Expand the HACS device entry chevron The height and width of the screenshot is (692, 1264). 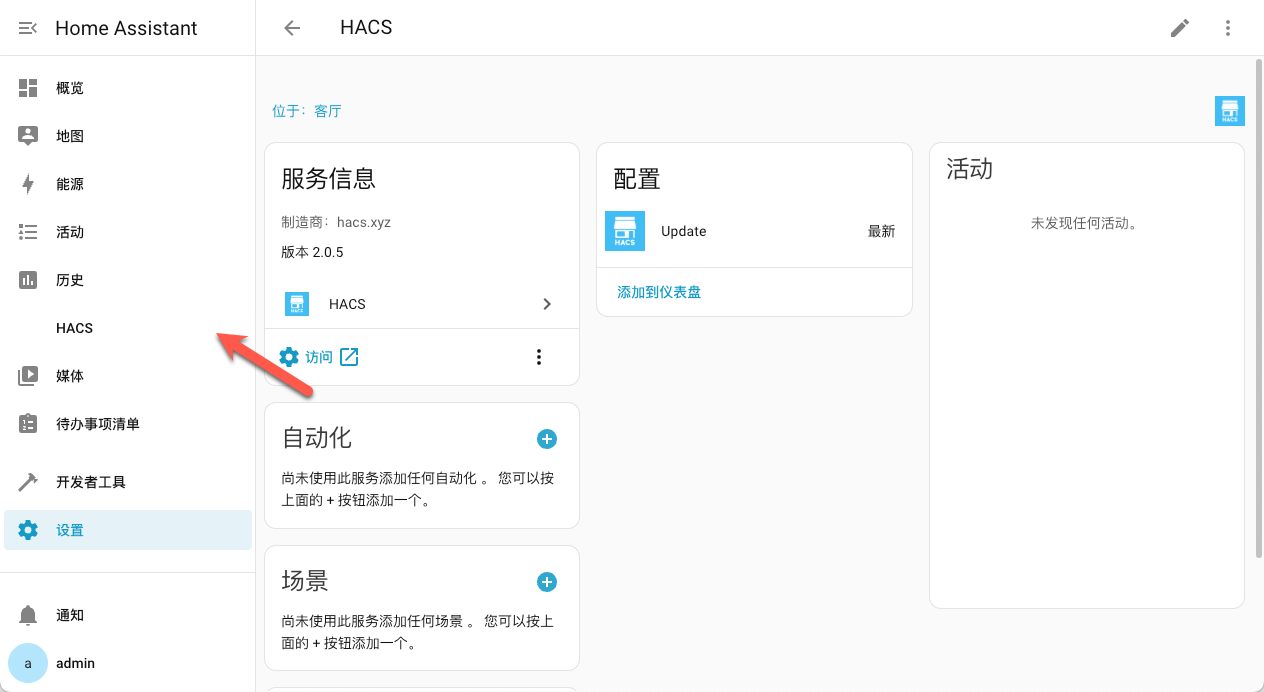[x=547, y=304]
